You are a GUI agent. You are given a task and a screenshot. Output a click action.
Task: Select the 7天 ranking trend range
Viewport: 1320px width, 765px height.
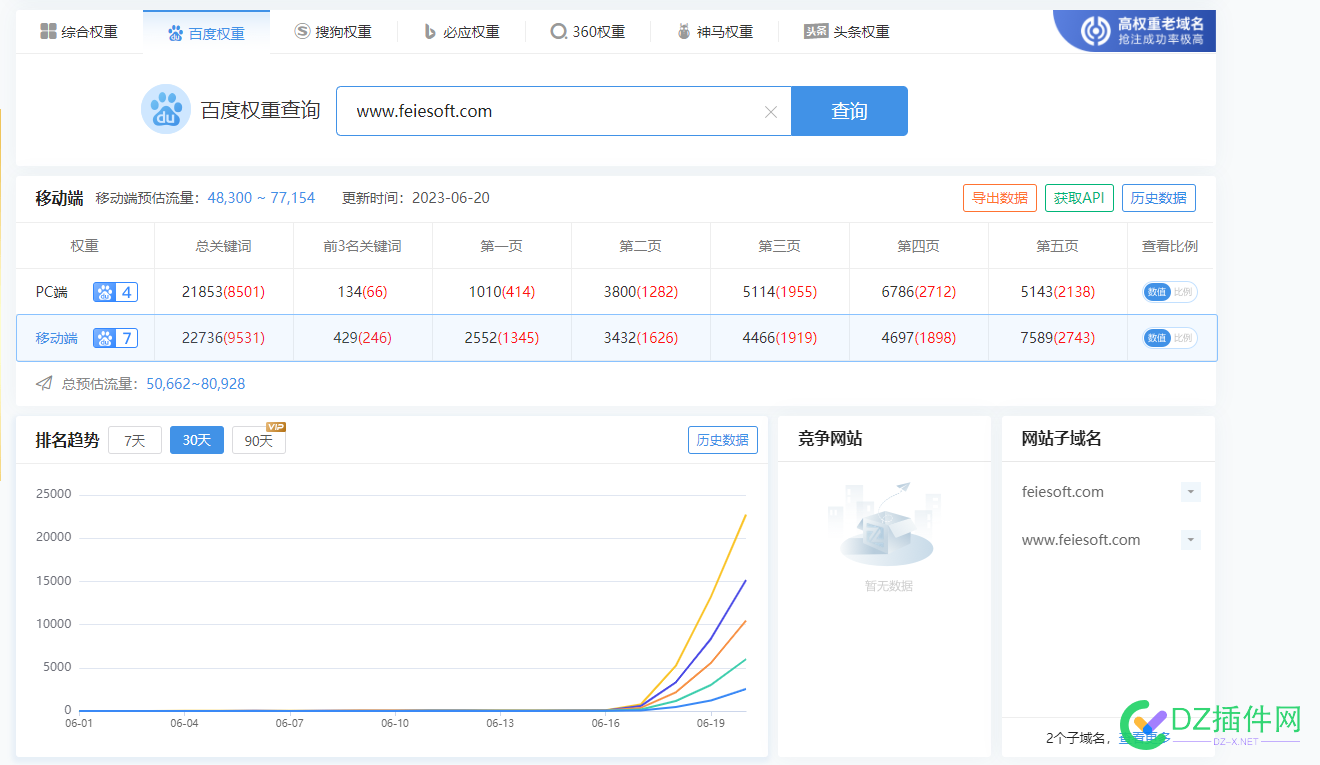[135, 440]
